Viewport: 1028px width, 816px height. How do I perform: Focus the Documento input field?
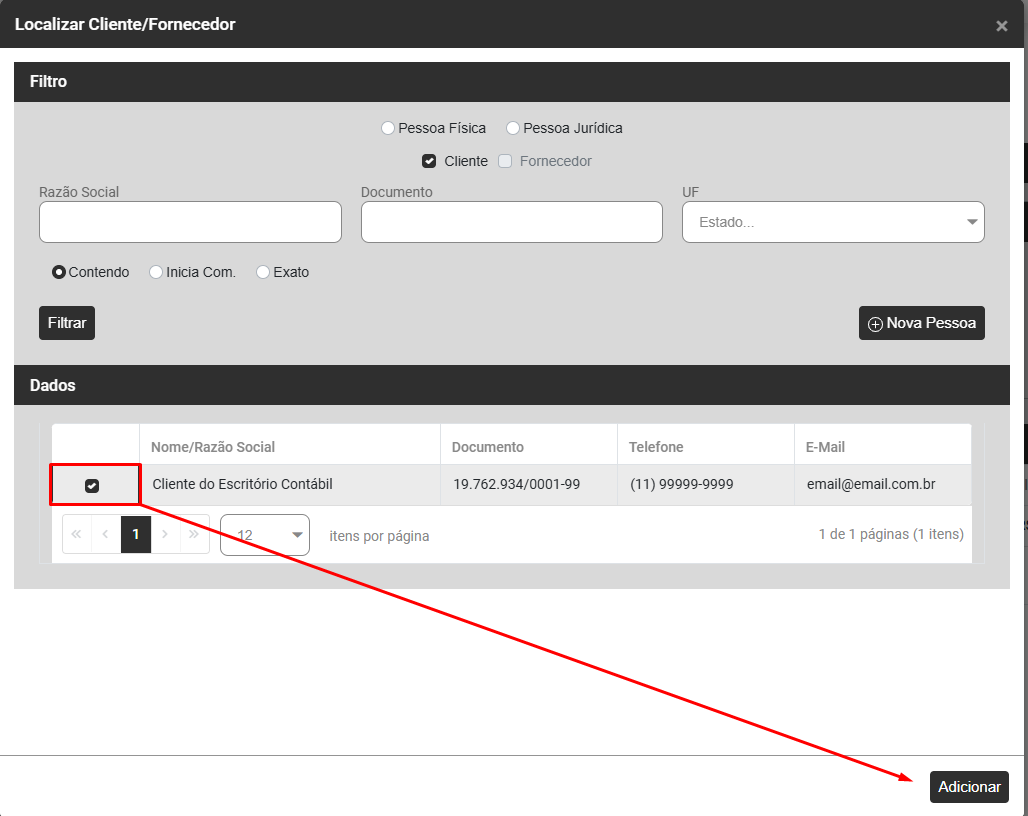[511, 222]
